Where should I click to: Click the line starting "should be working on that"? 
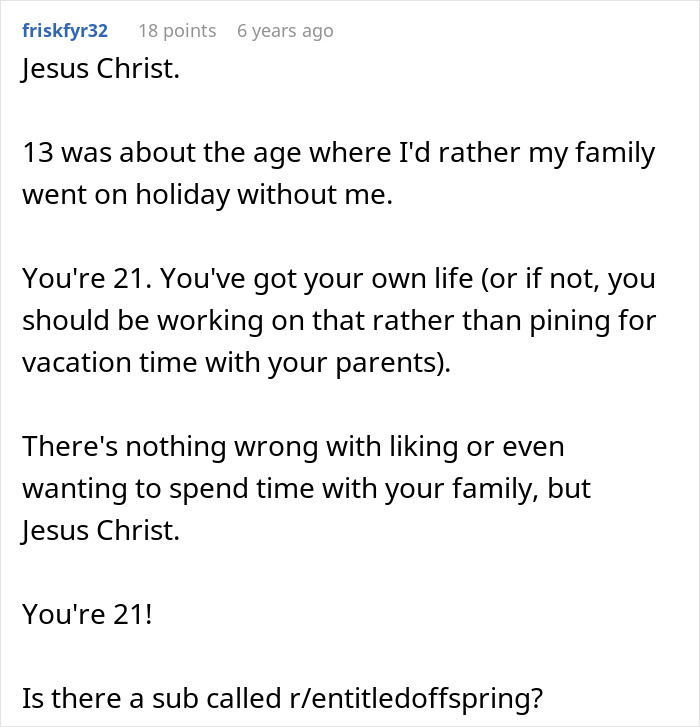pyautogui.click(x=339, y=322)
